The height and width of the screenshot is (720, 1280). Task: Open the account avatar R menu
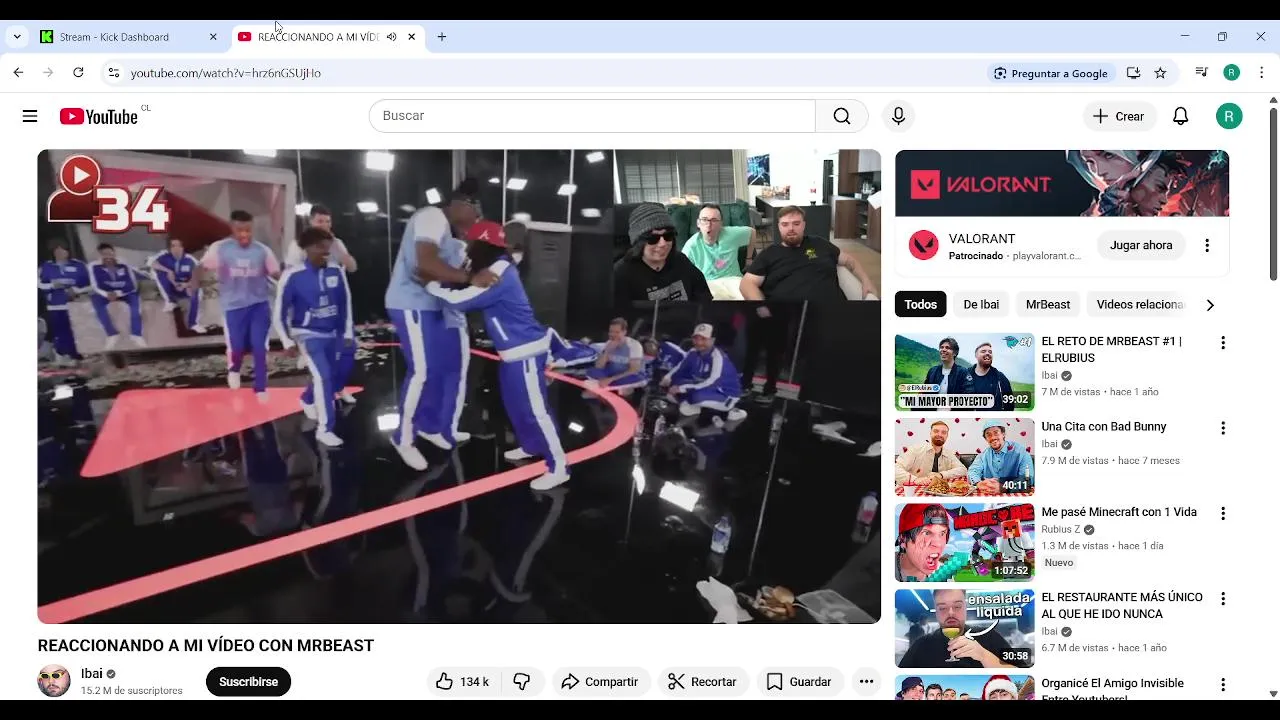[1229, 116]
